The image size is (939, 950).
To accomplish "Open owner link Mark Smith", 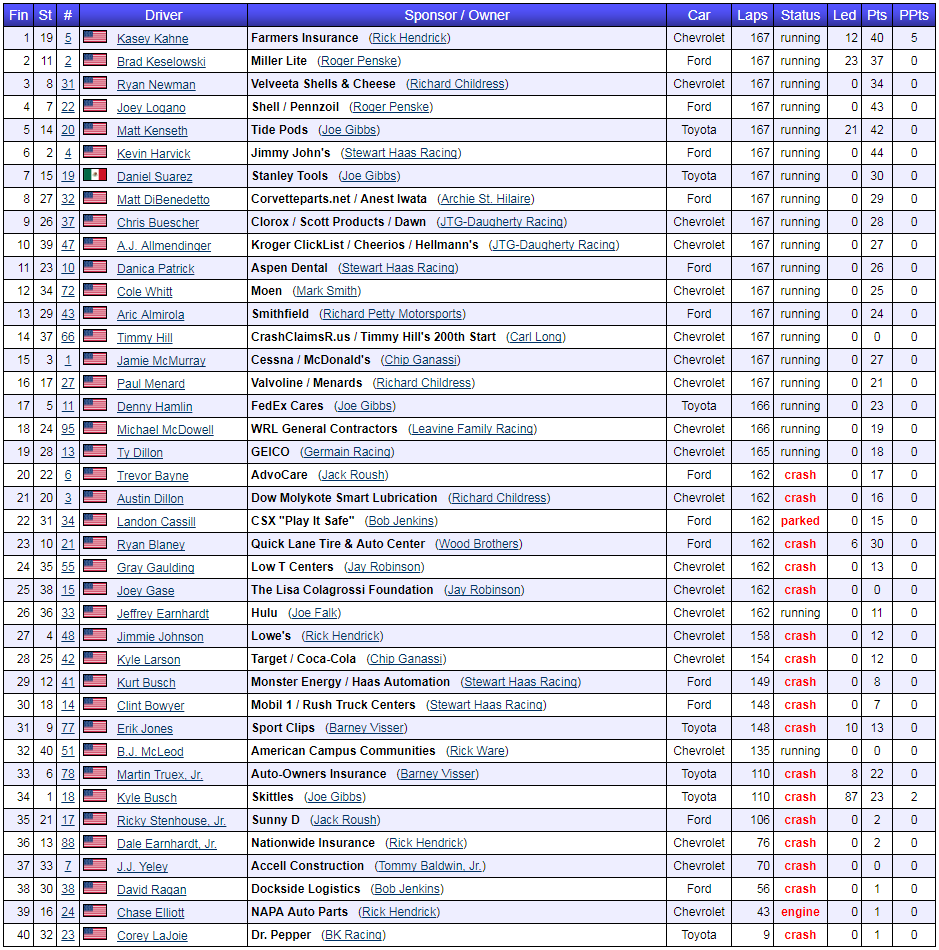I will click(x=327, y=291).
